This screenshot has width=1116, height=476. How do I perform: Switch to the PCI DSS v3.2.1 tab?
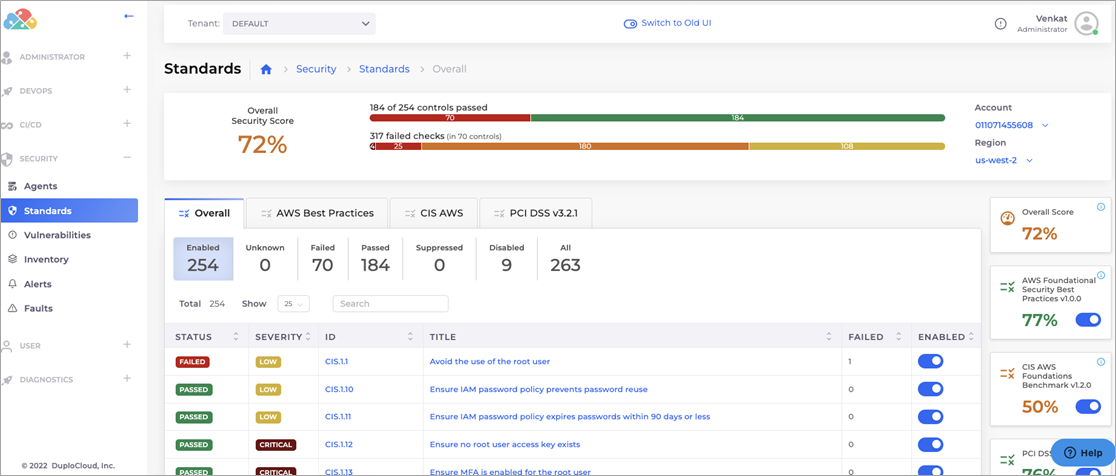(535, 213)
